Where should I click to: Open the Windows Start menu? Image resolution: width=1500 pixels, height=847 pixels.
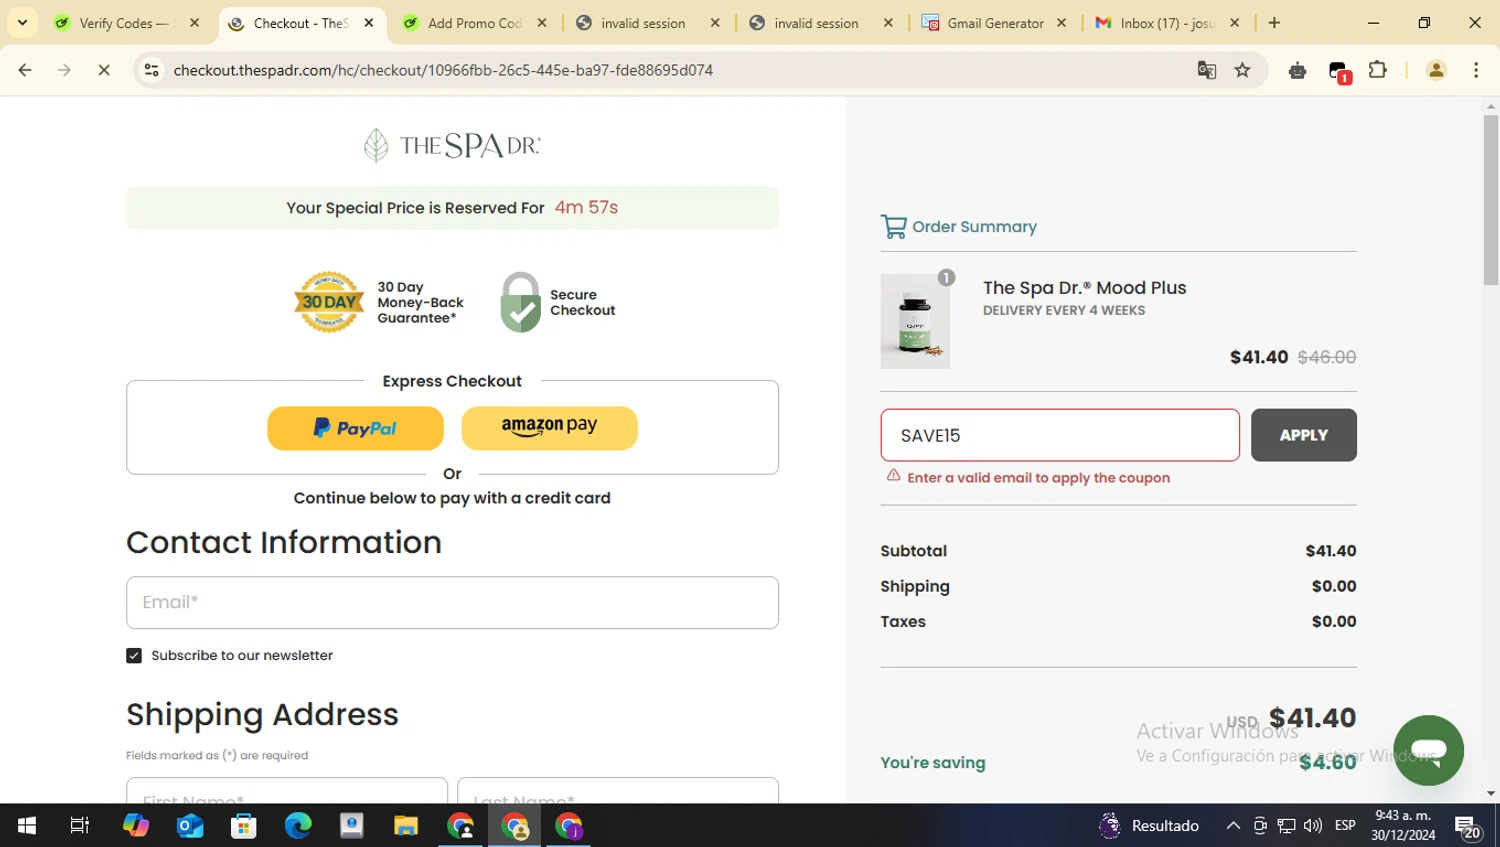coord(27,826)
